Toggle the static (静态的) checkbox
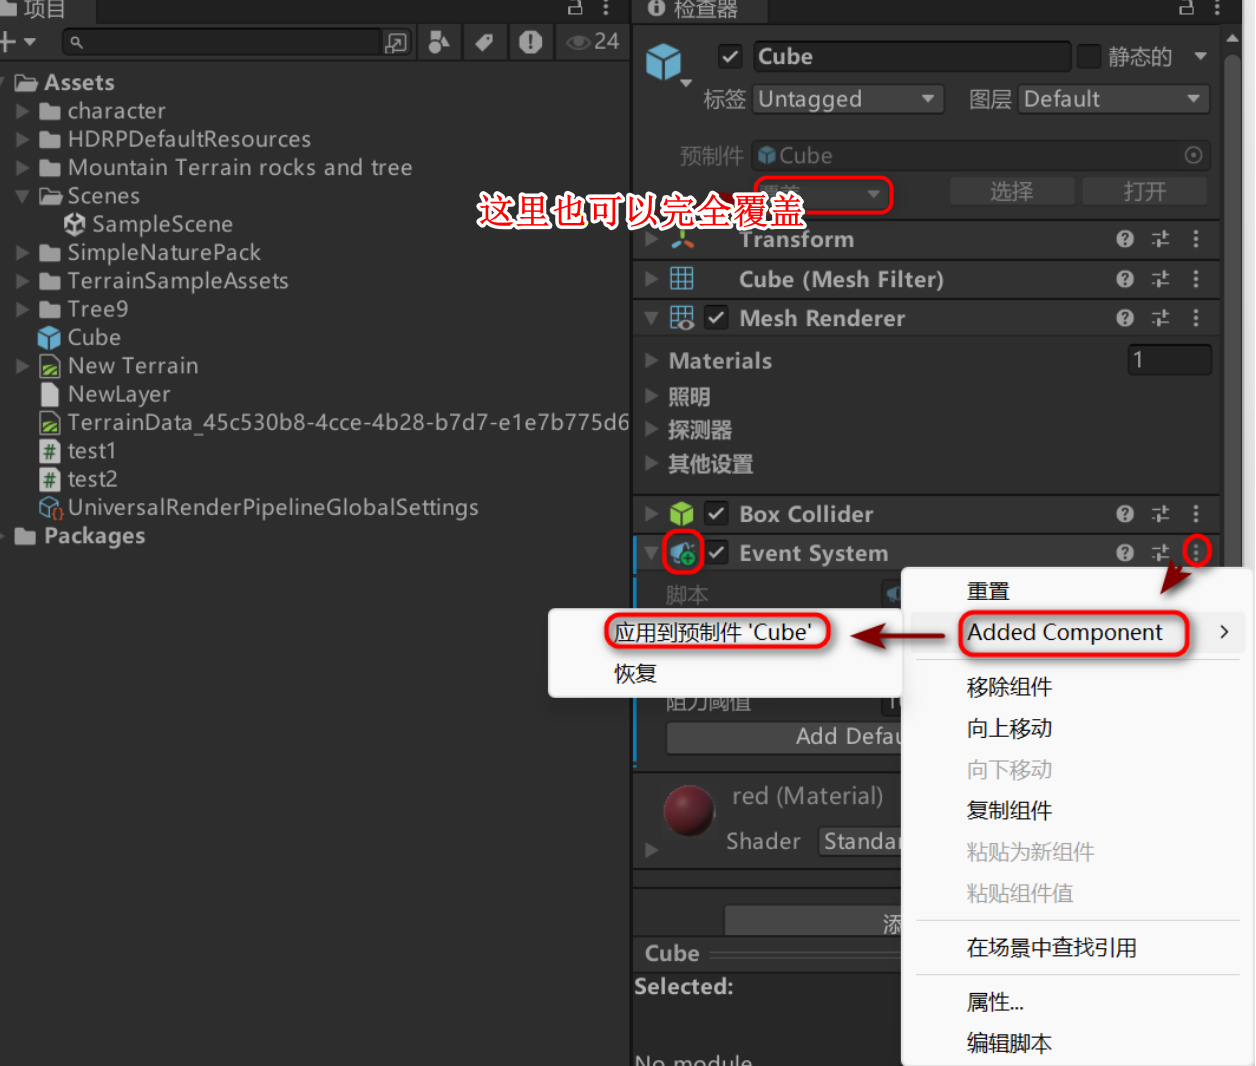 coord(1089,56)
